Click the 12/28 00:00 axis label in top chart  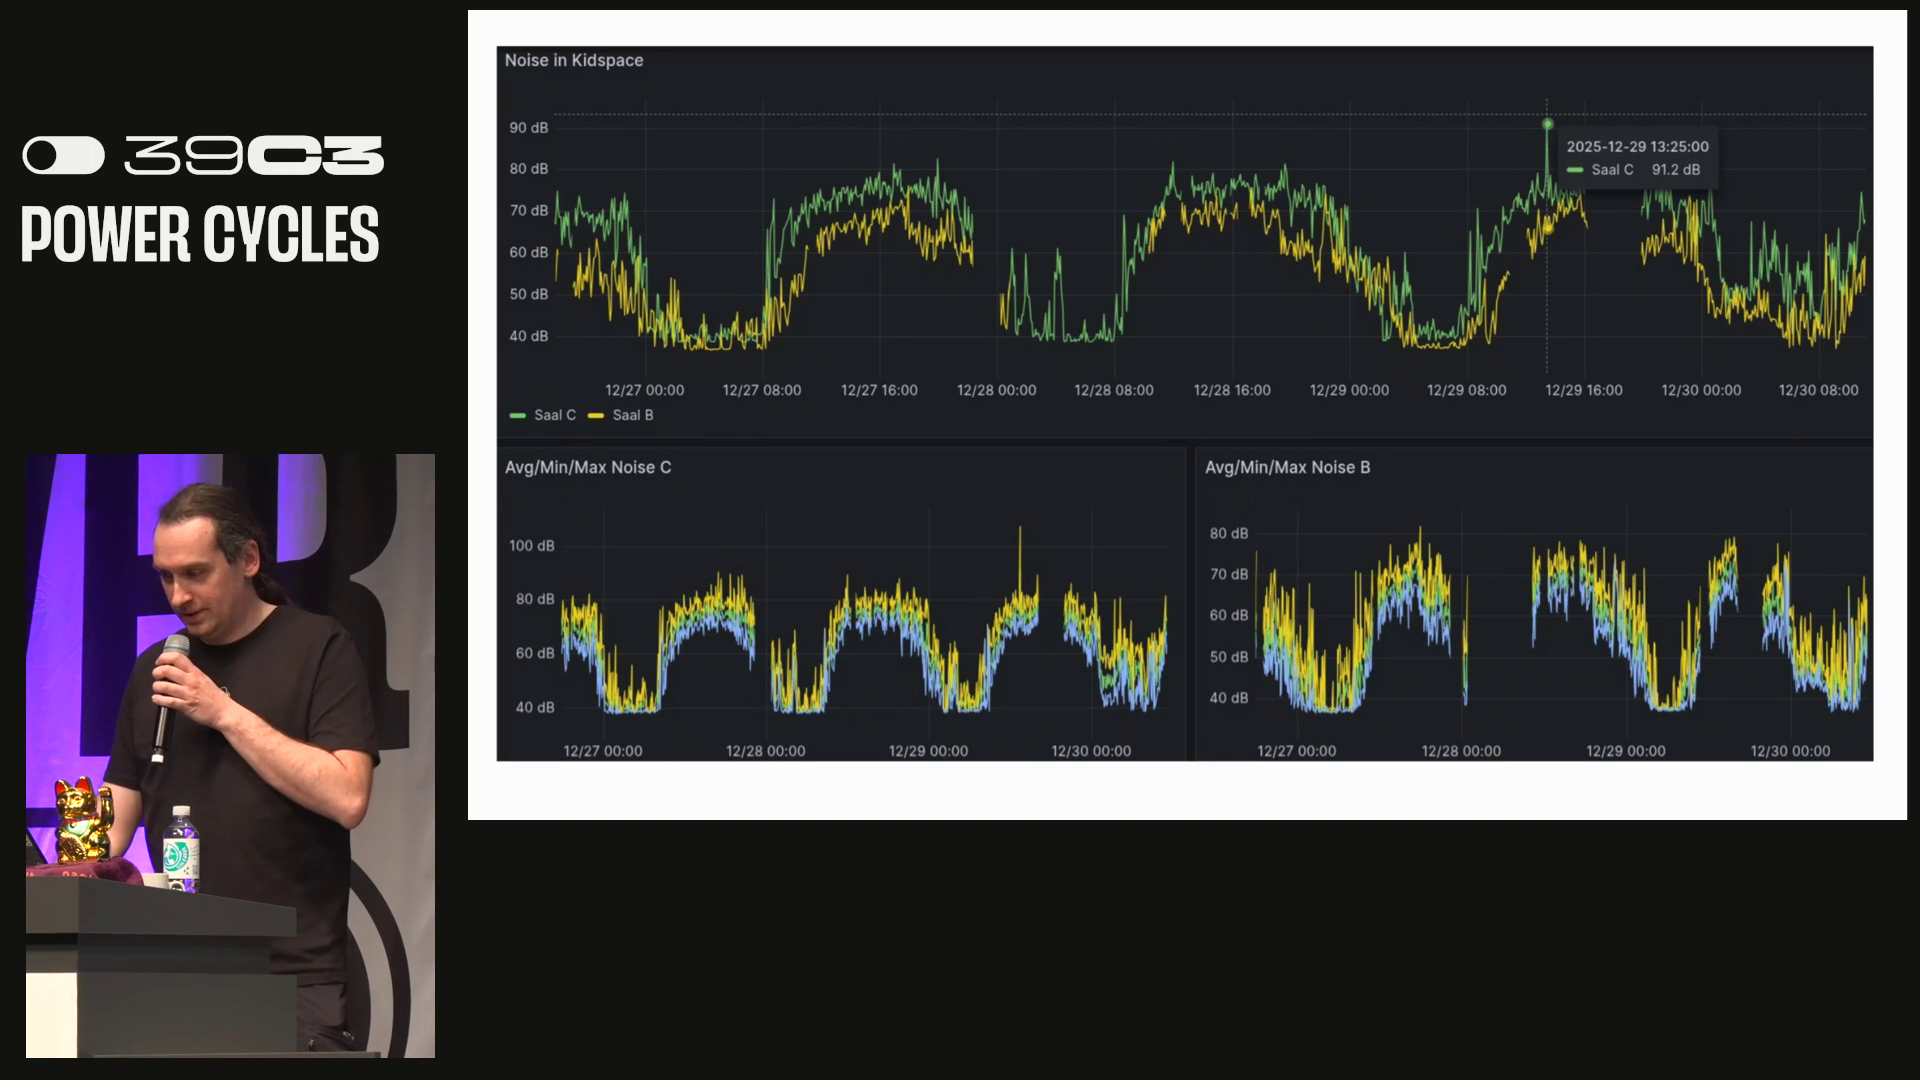(x=996, y=390)
